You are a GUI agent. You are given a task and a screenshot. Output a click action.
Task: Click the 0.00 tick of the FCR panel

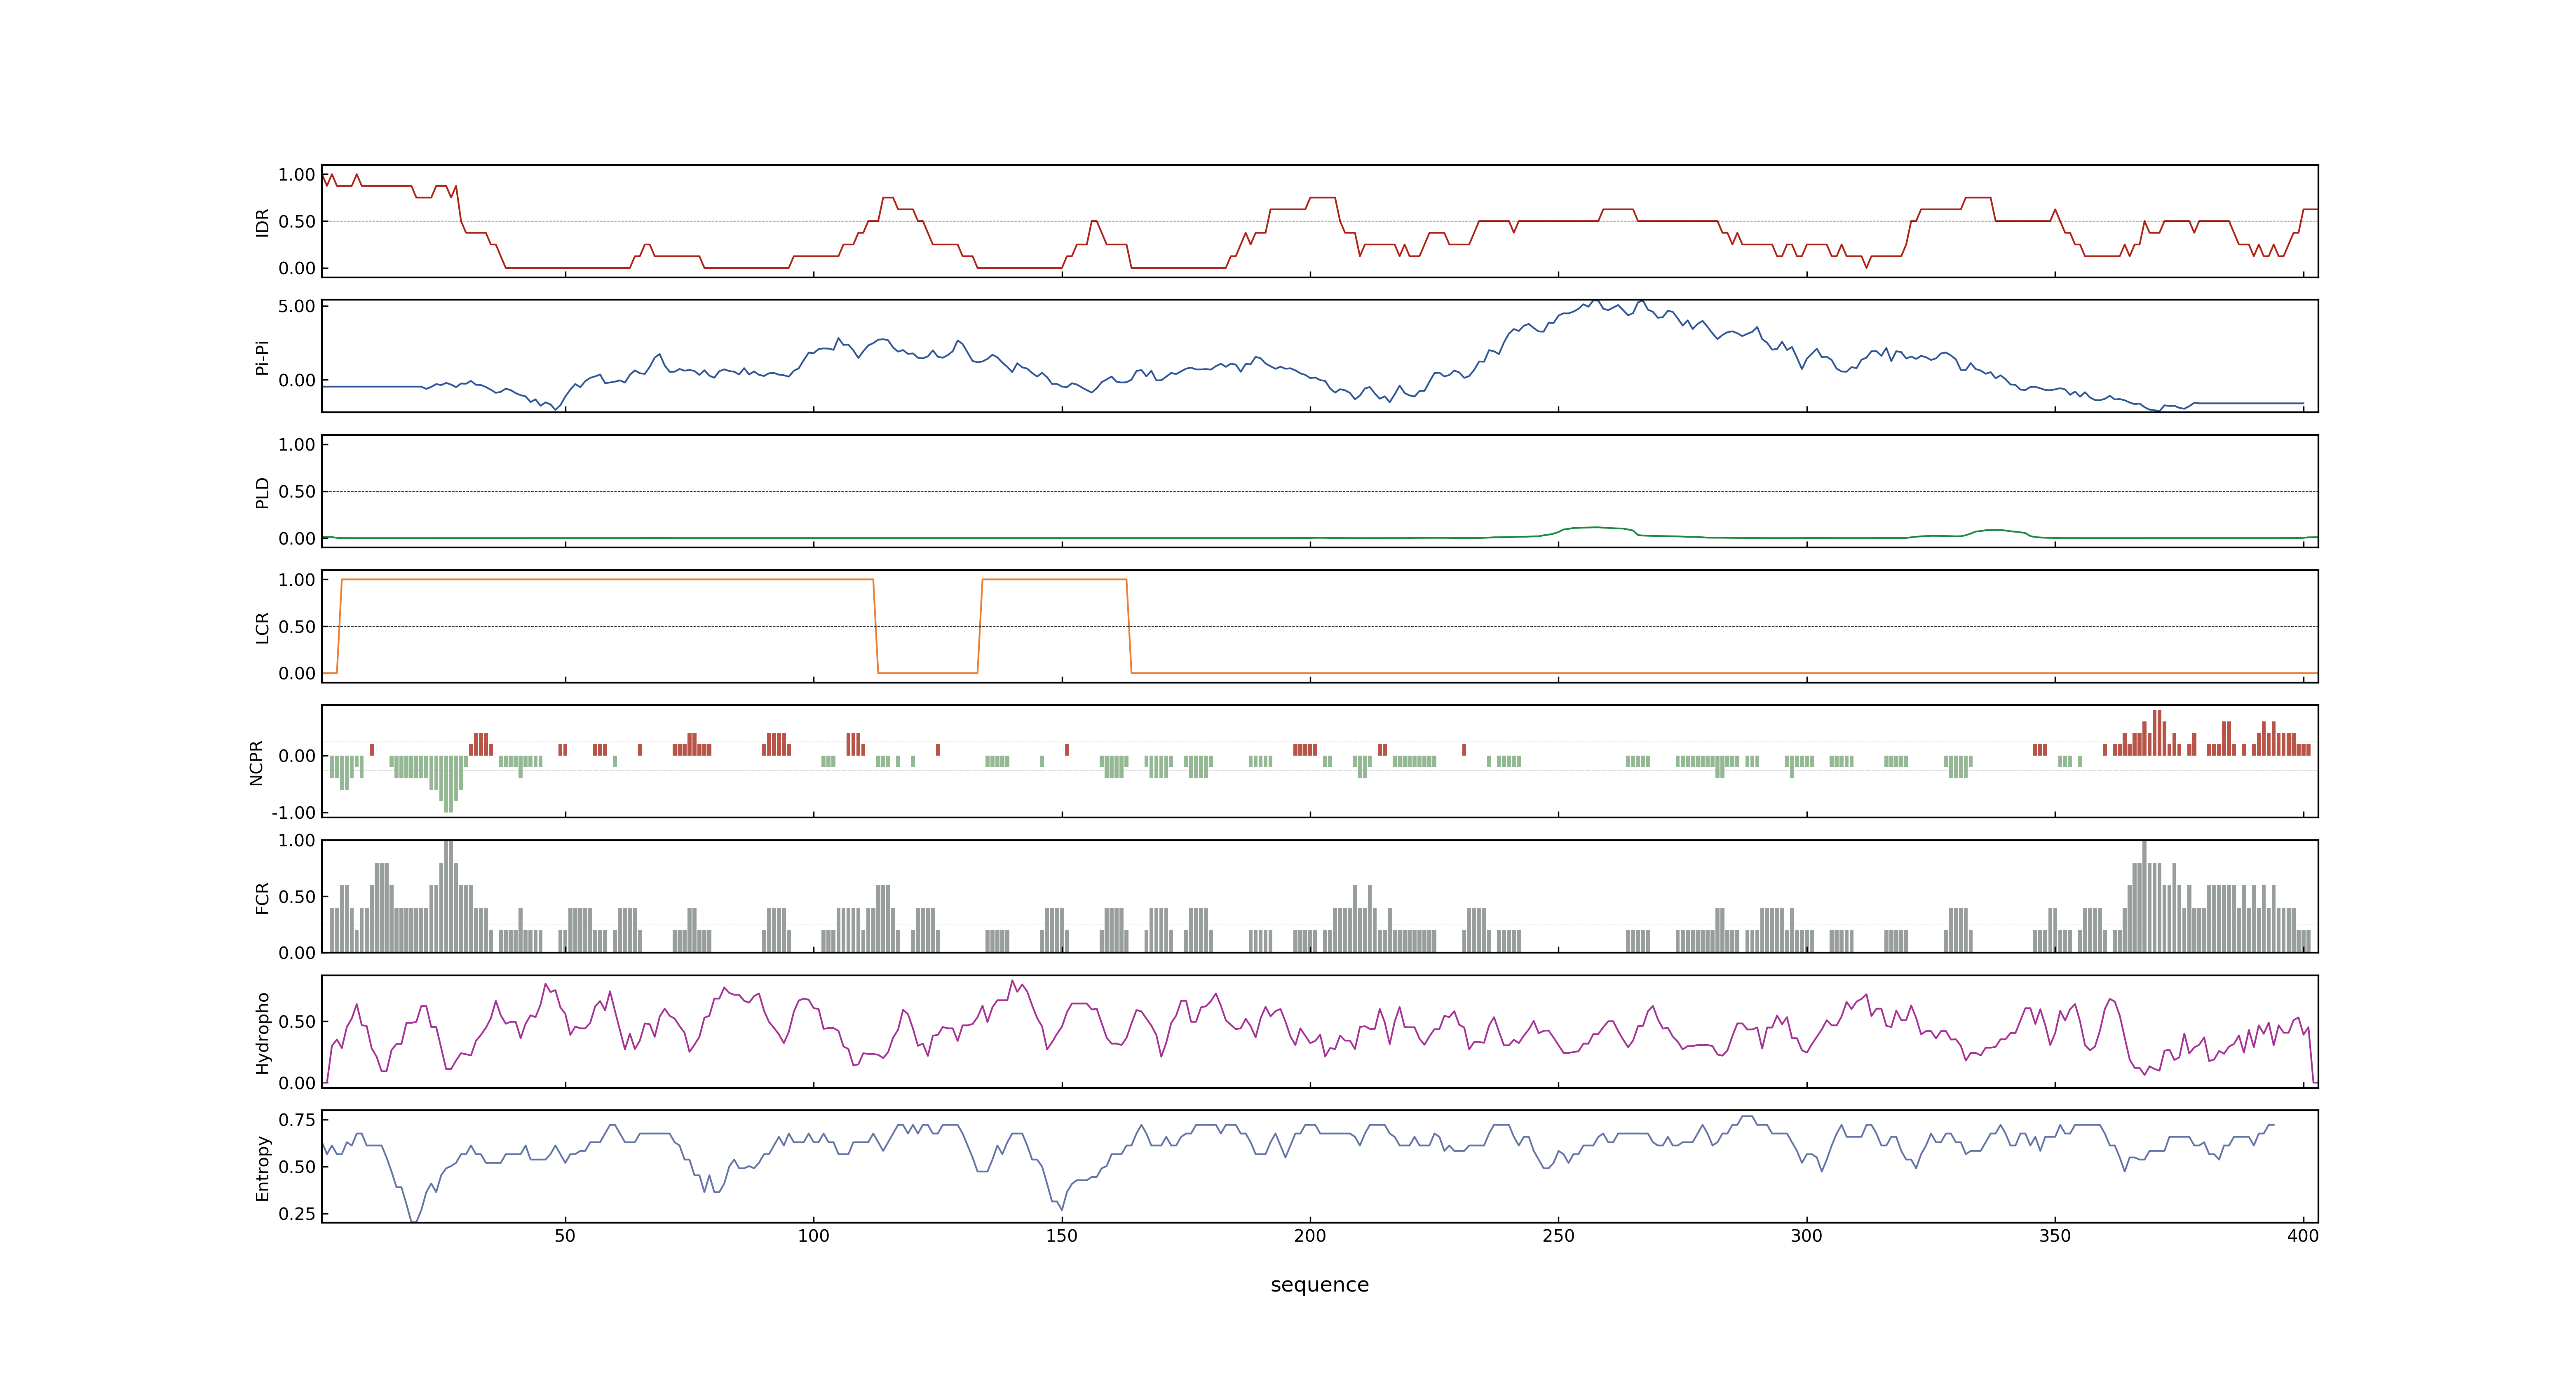297,953
